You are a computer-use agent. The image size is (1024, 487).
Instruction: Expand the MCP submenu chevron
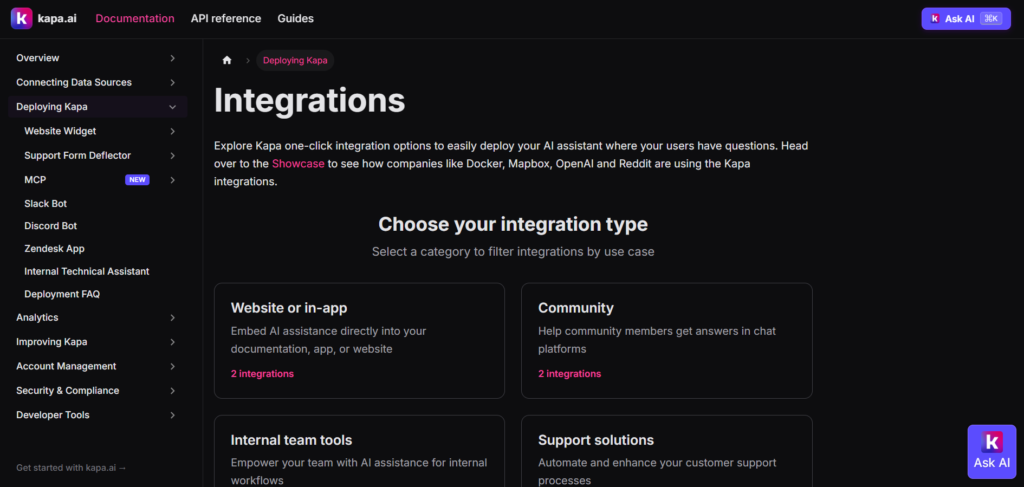tap(172, 180)
